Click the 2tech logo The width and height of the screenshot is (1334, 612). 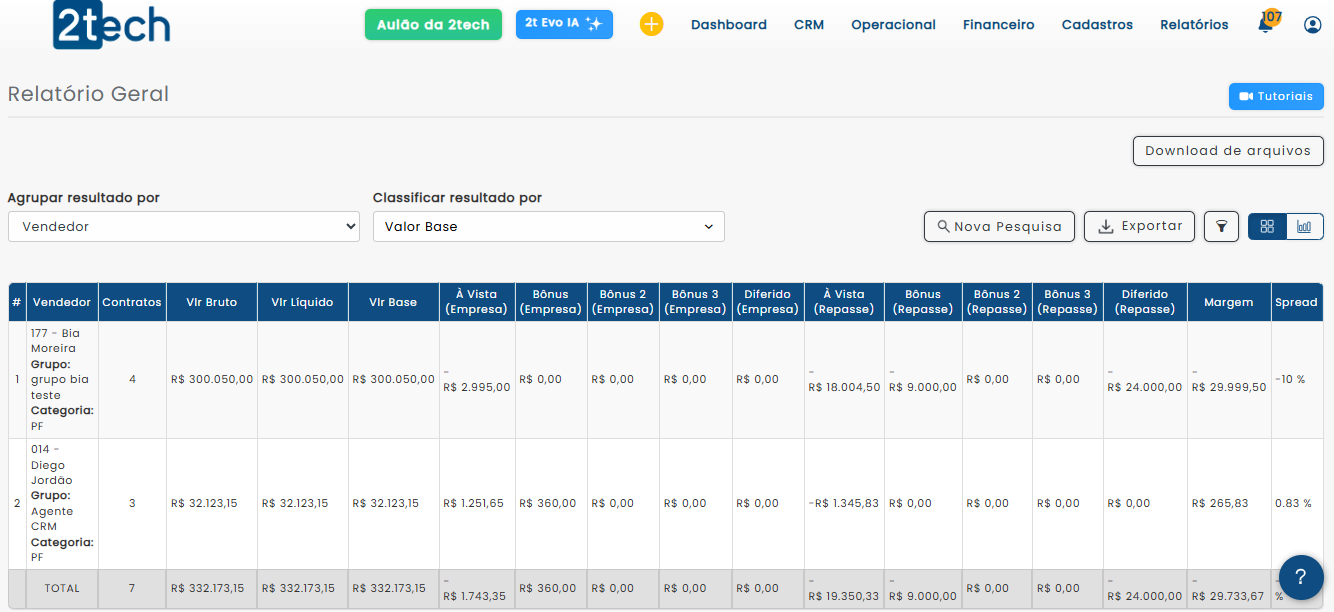[x=111, y=25]
